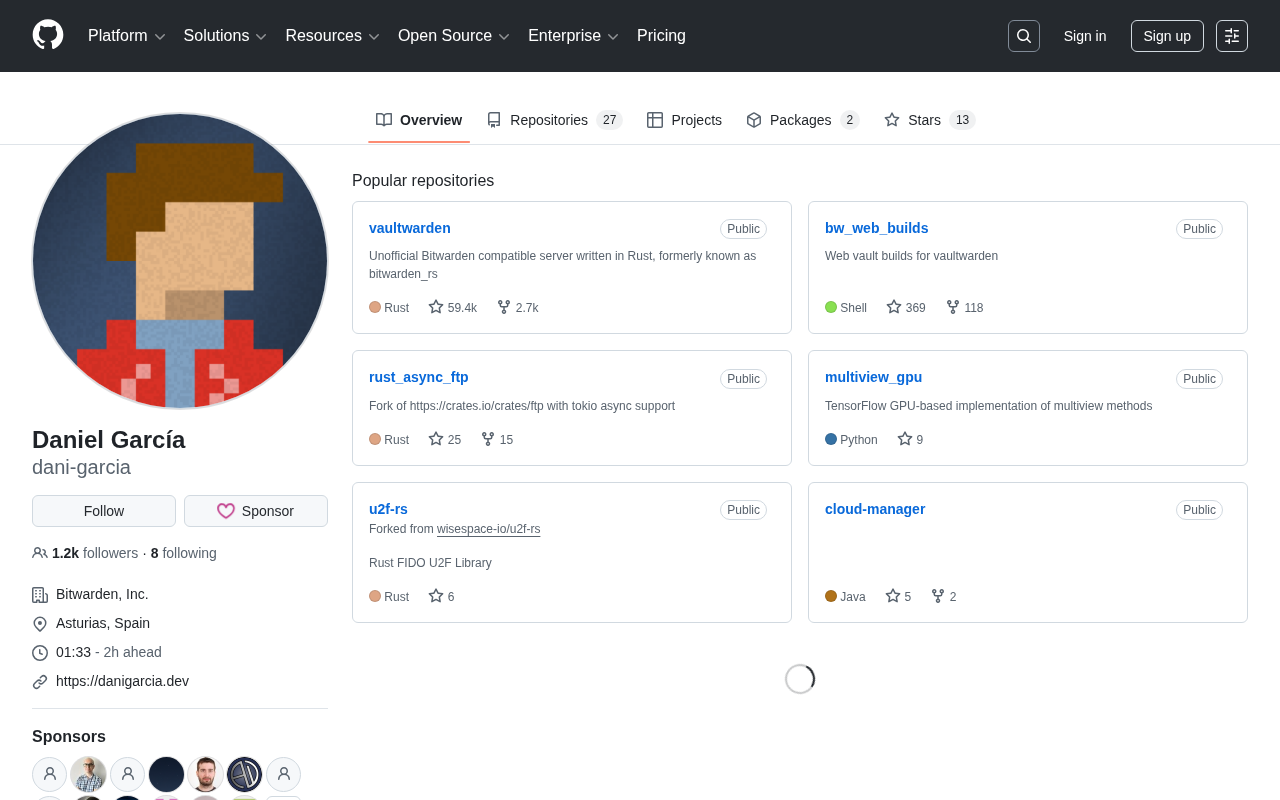The image size is (1280, 800).
Task: Follow Daniel García
Action: 104,511
